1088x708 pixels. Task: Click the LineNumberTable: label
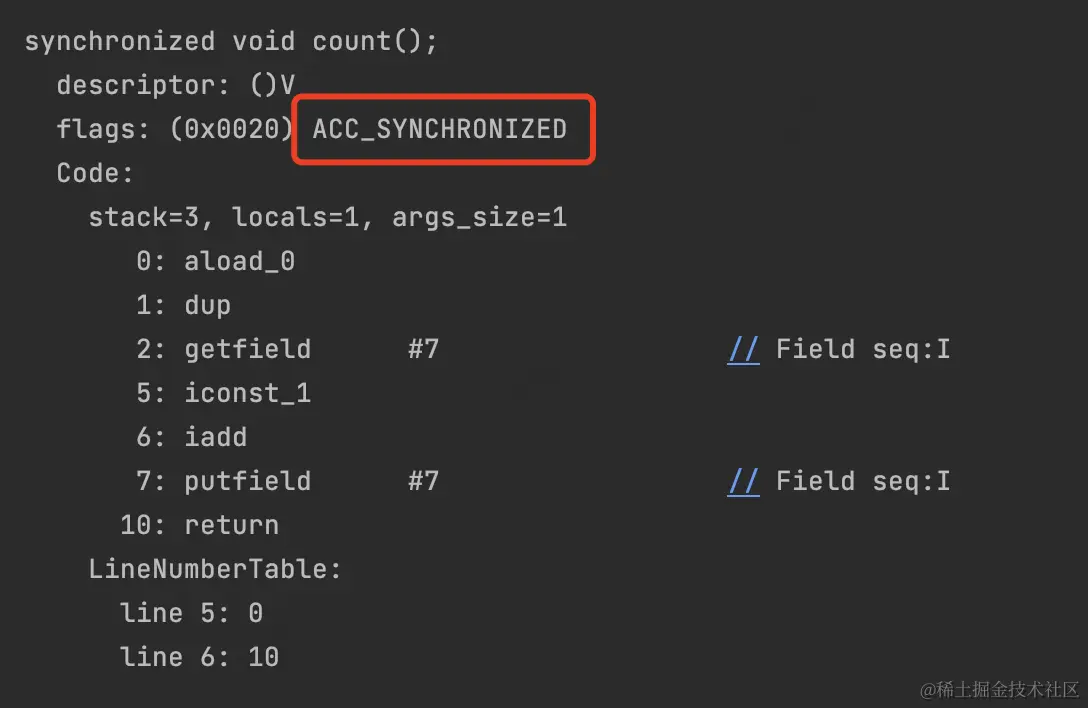click(x=215, y=569)
